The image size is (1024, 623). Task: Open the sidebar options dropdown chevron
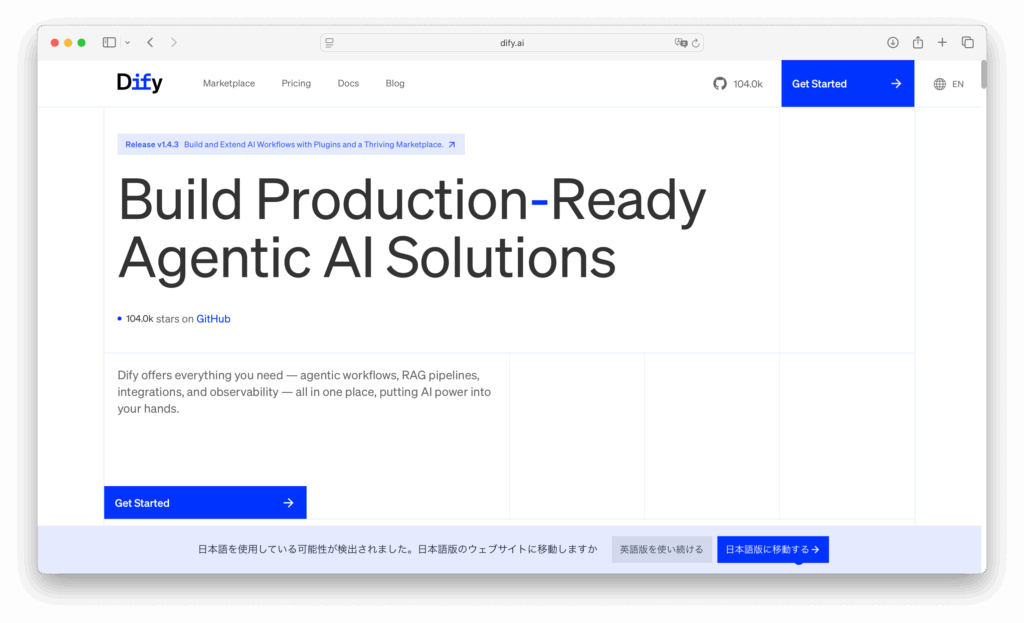pyautogui.click(x=127, y=43)
